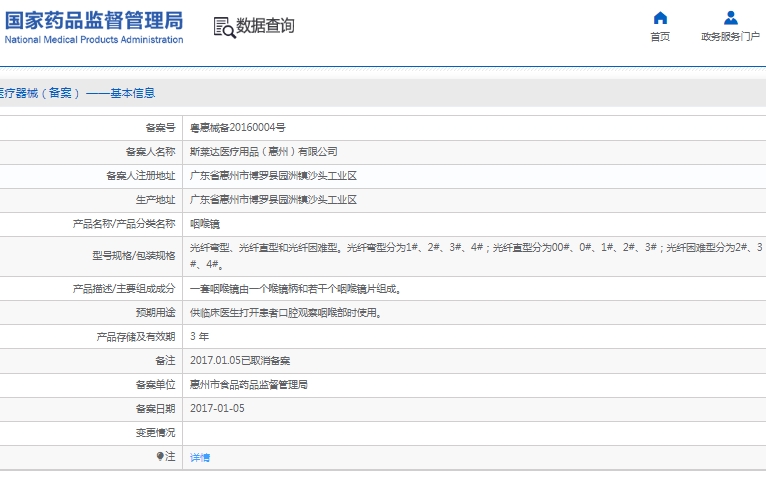
Task: Click the home (首页) house icon
Action: click(660, 18)
